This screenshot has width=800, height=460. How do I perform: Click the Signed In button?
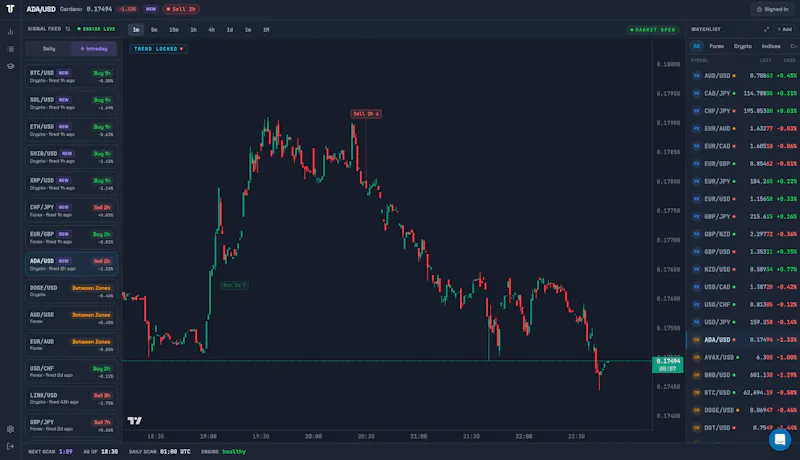772,9
